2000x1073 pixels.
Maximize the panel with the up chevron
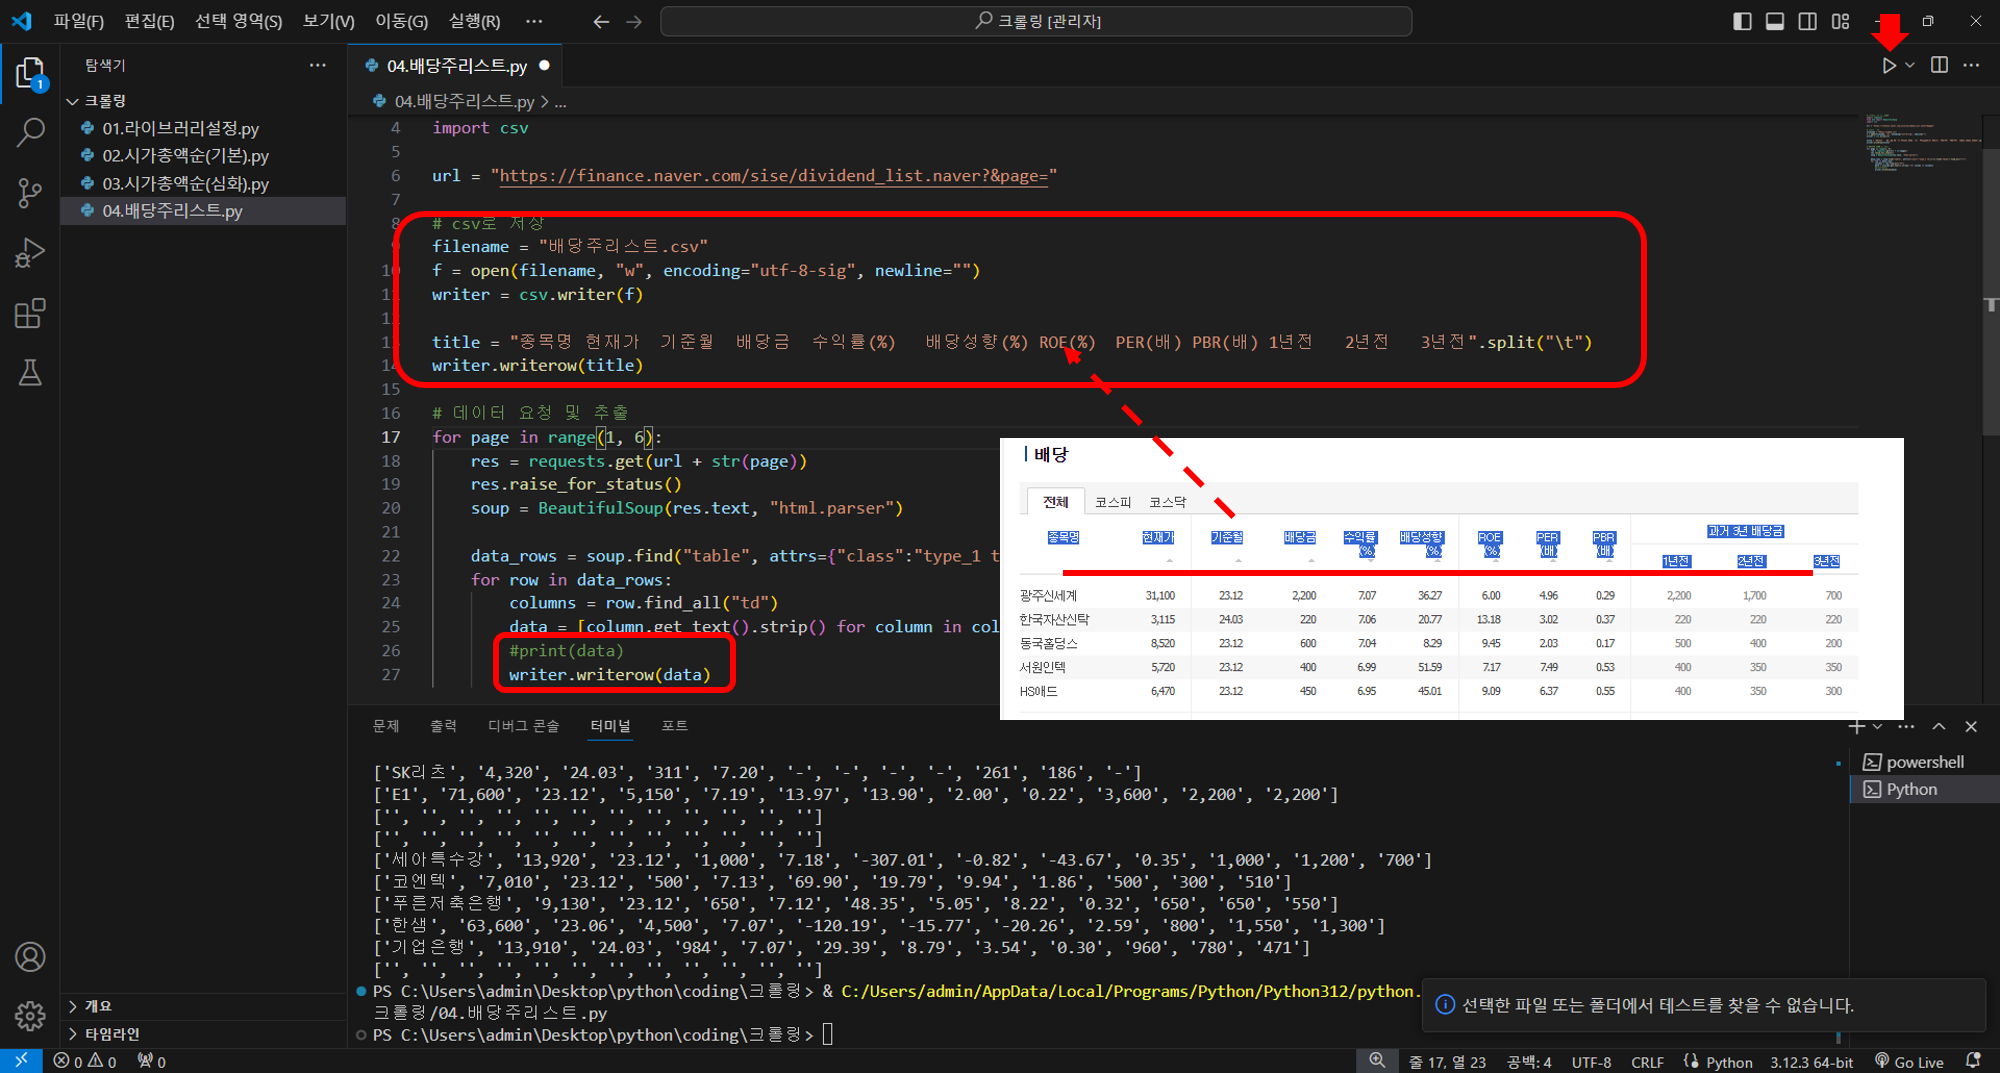pyautogui.click(x=1939, y=727)
